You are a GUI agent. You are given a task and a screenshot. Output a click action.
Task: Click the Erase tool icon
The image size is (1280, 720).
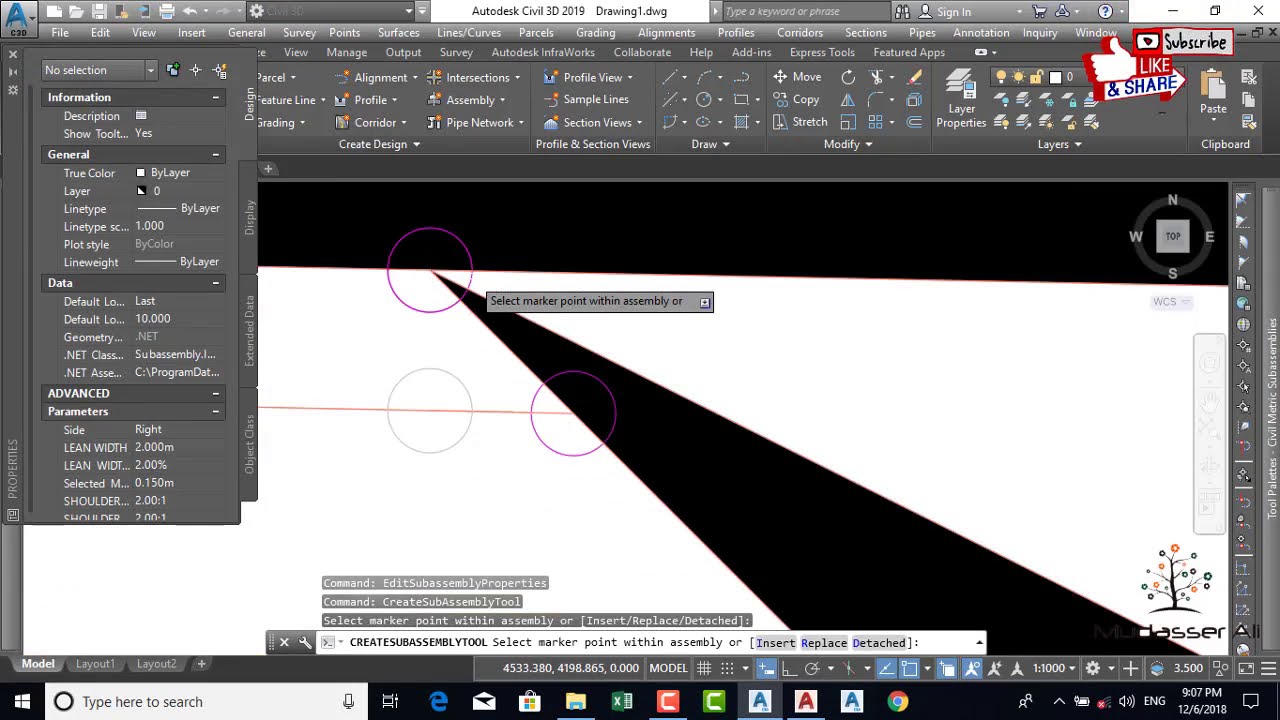tap(914, 77)
